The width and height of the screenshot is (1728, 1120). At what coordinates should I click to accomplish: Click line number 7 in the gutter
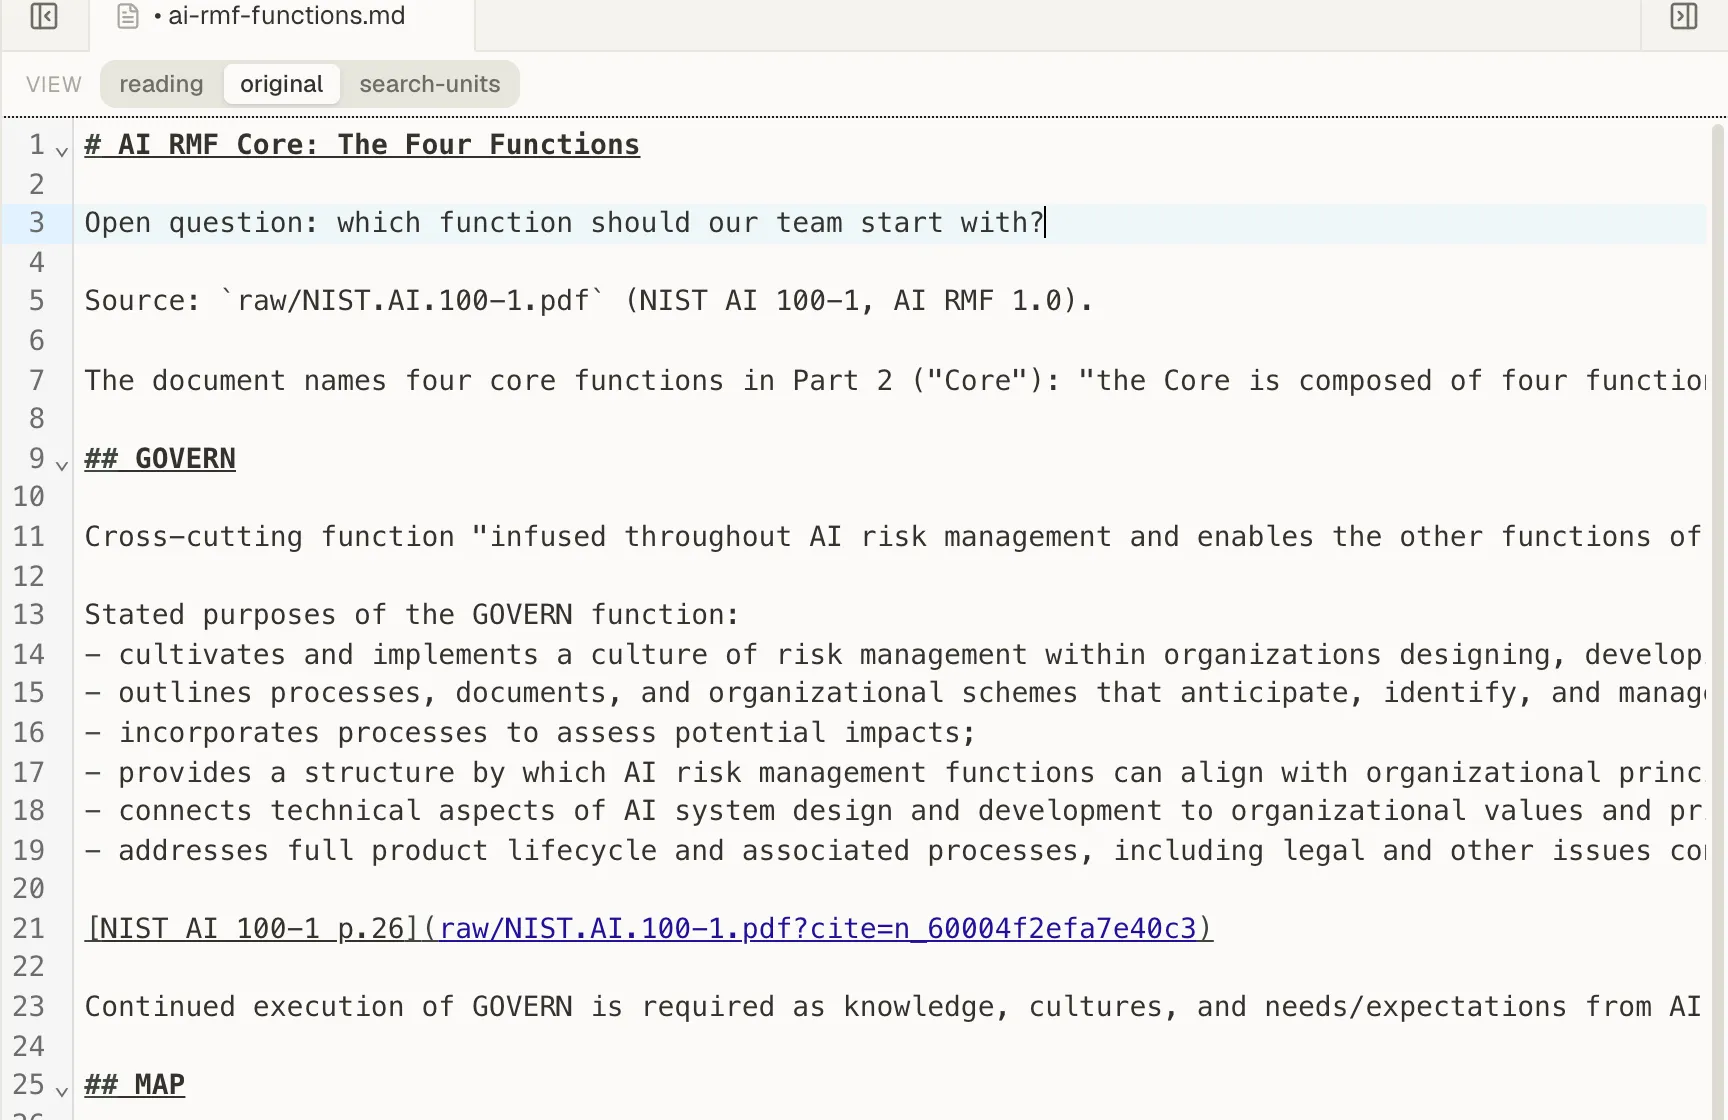click(37, 381)
